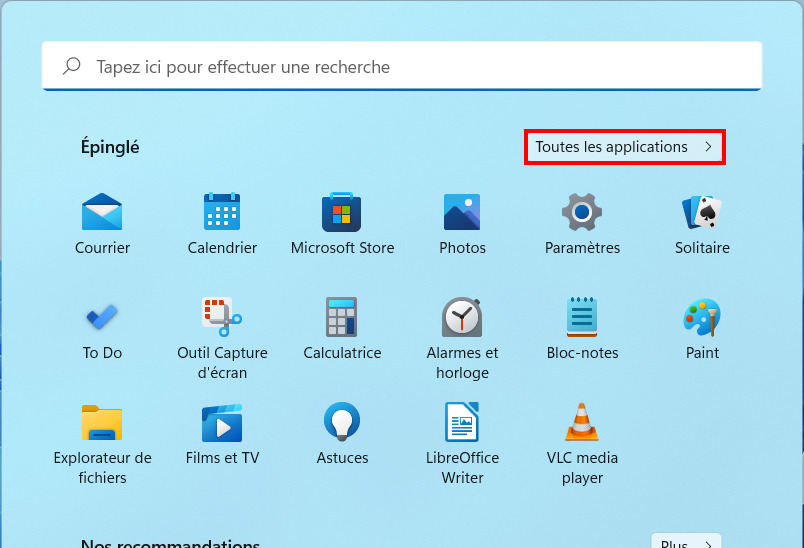The image size is (804, 548).
Task: Launch Bloc-notes notepad
Action: 582,329
